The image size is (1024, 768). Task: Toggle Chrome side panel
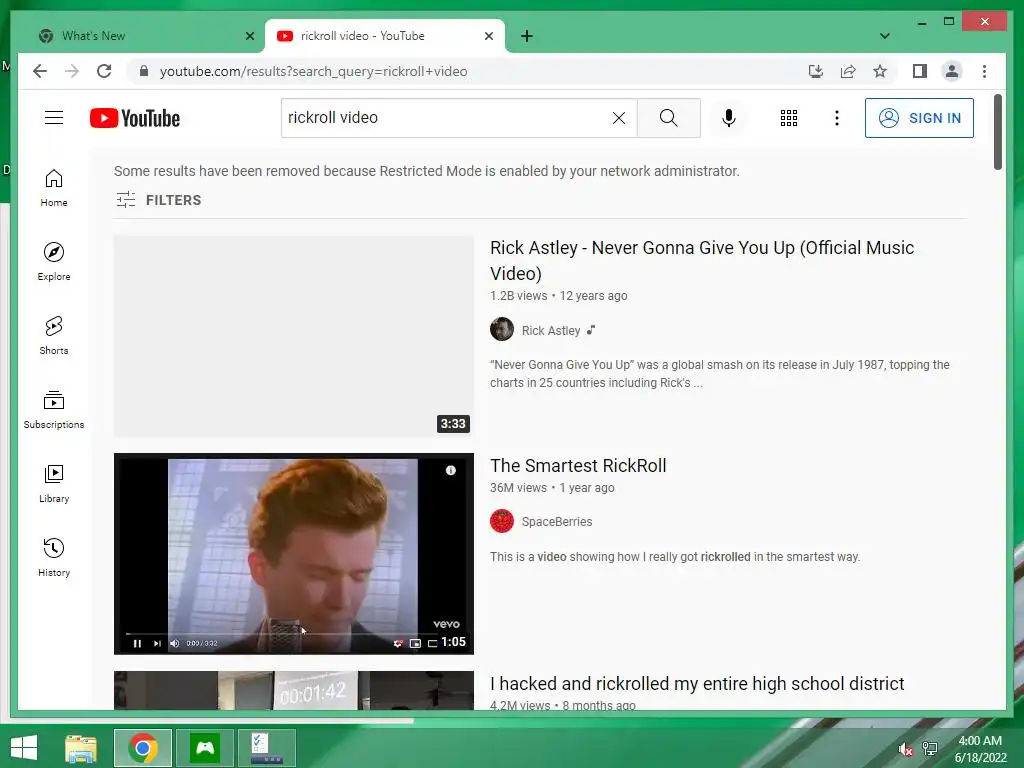920,71
